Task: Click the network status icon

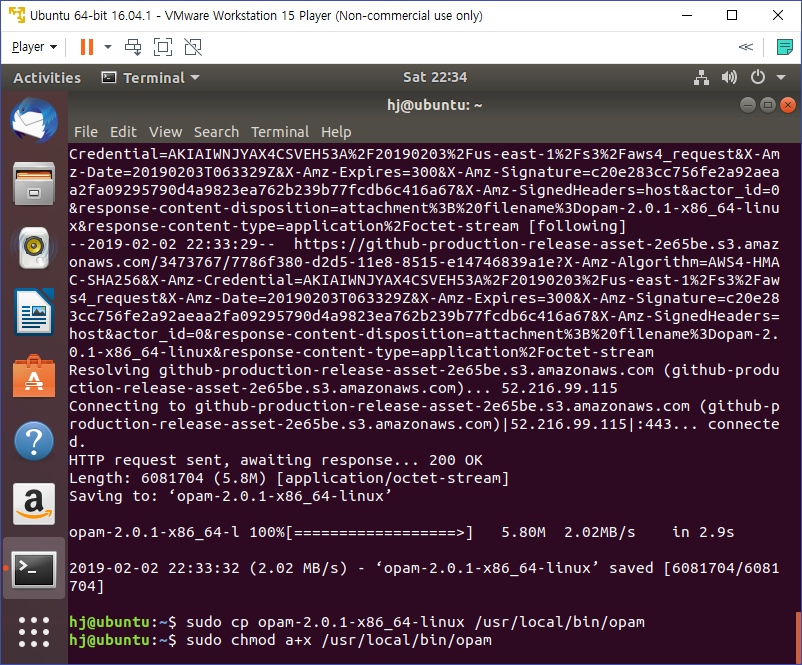Action: coord(701,78)
